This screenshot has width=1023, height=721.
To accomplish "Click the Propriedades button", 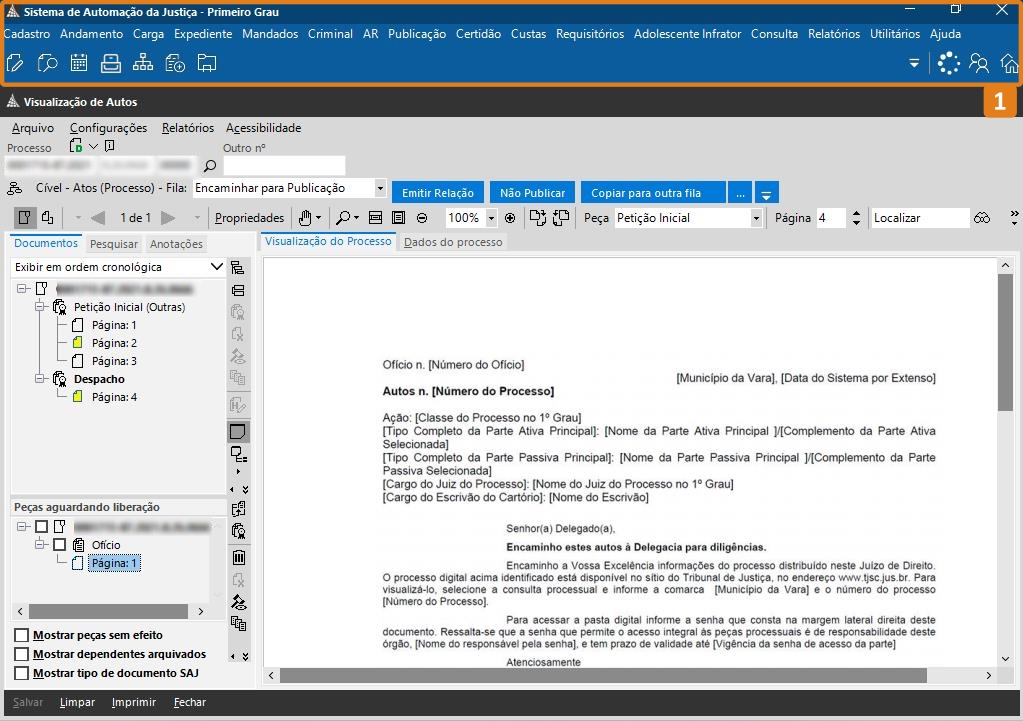I will point(249,218).
